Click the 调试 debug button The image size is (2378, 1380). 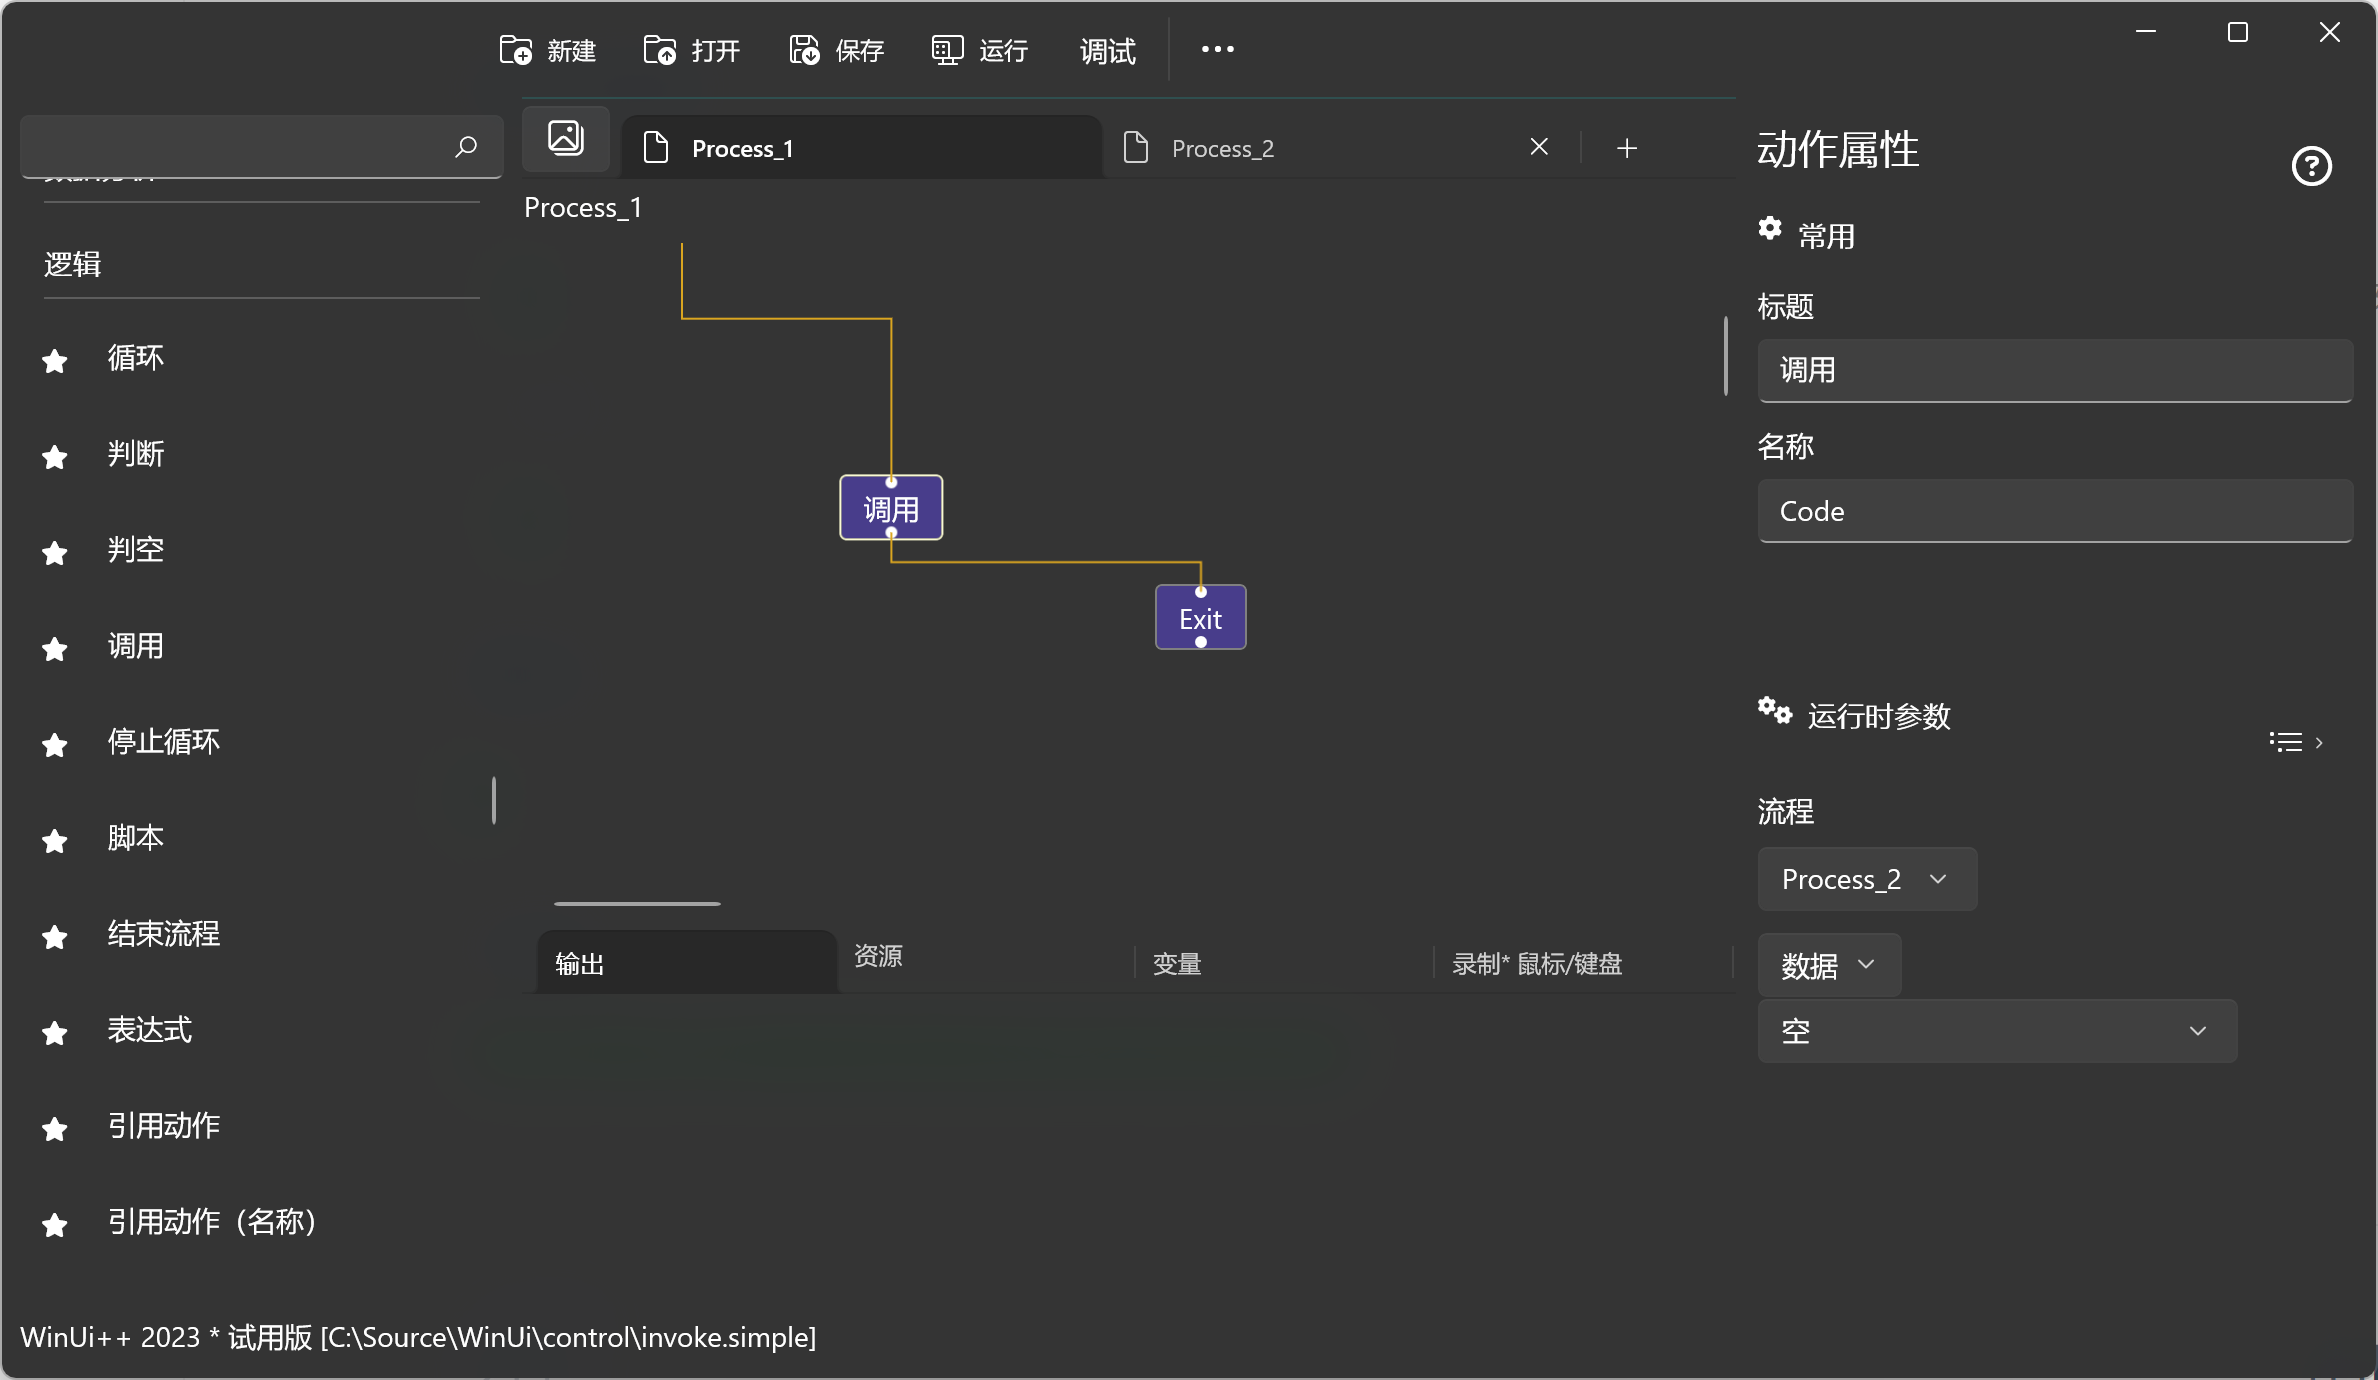click(x=1107, y=50)
